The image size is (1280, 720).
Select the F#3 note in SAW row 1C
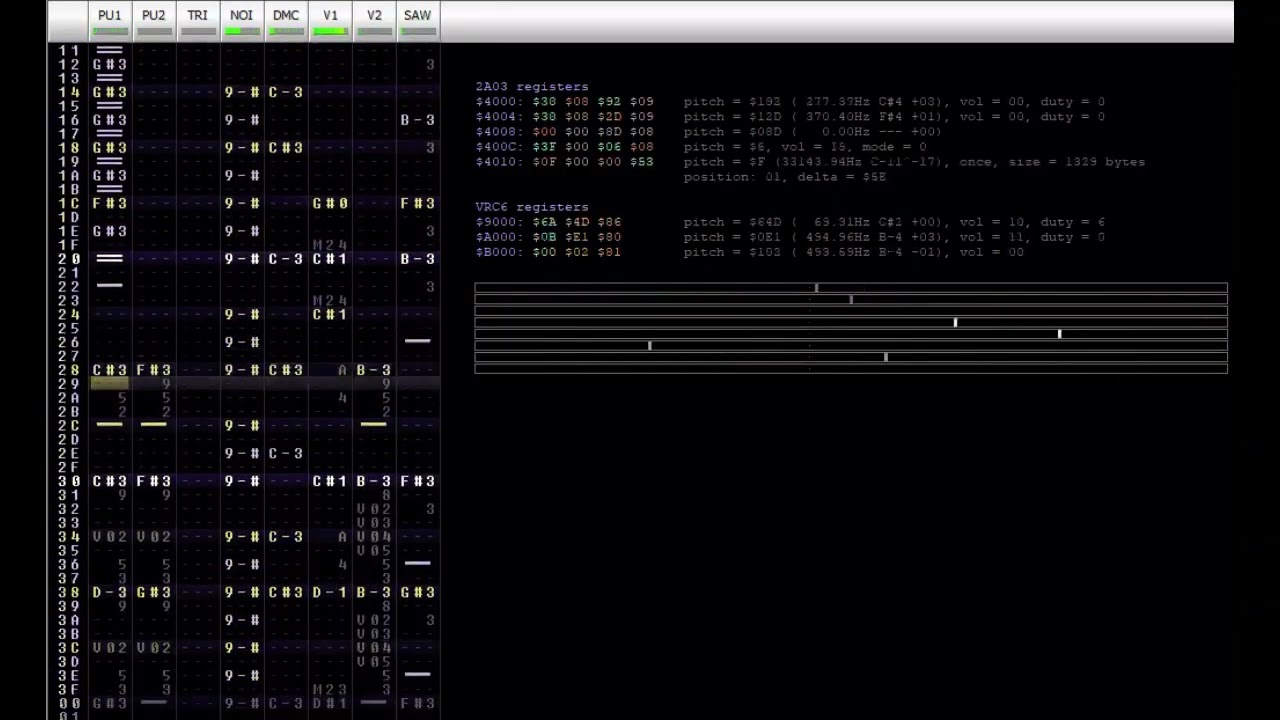pyautogui.click(x=418, y=203)
